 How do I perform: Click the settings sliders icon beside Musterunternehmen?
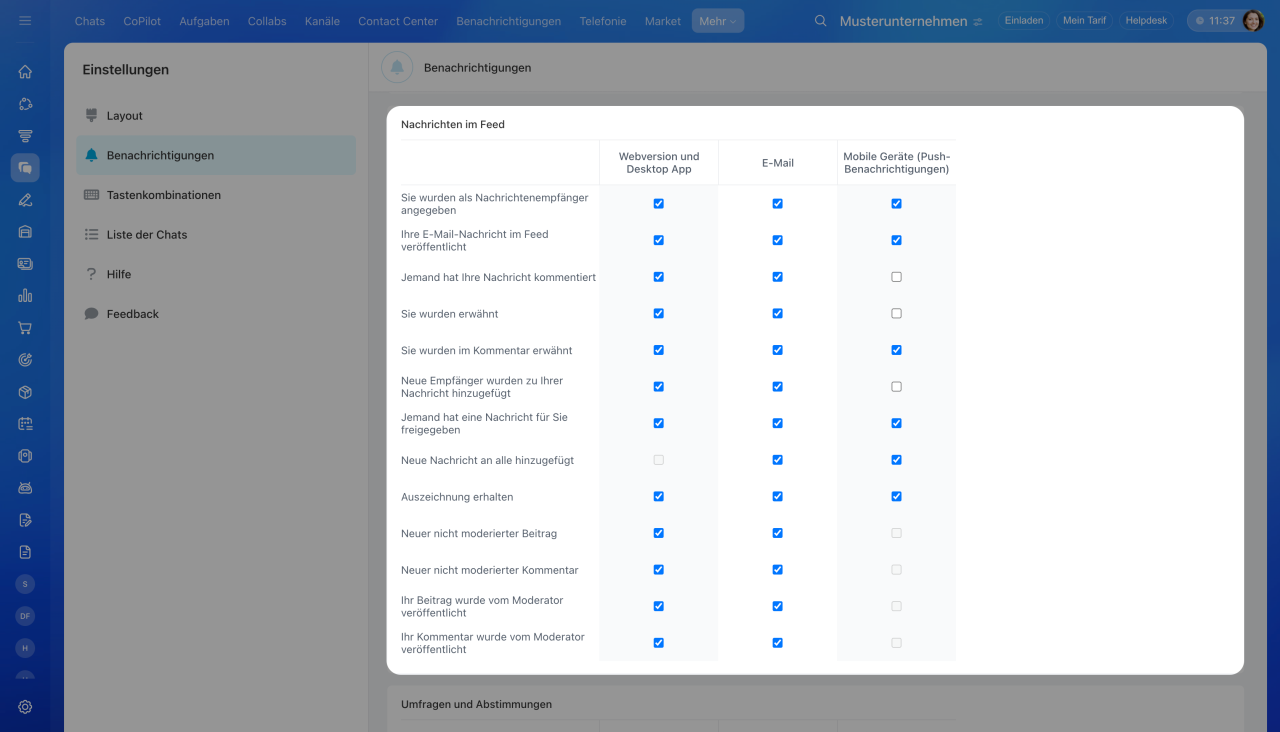point(978,21)
